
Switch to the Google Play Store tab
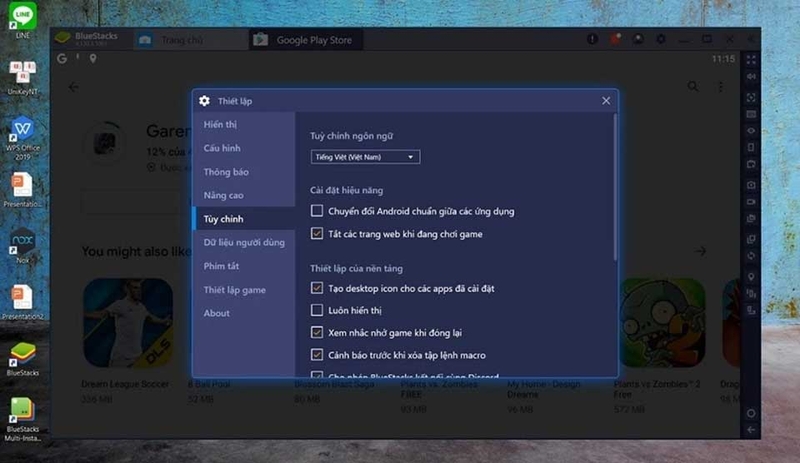pos(306,40)
